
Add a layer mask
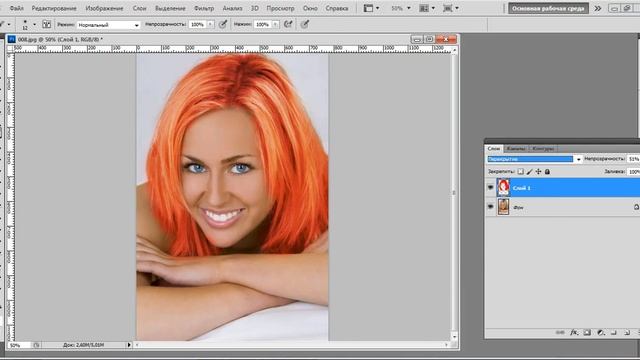587,333
